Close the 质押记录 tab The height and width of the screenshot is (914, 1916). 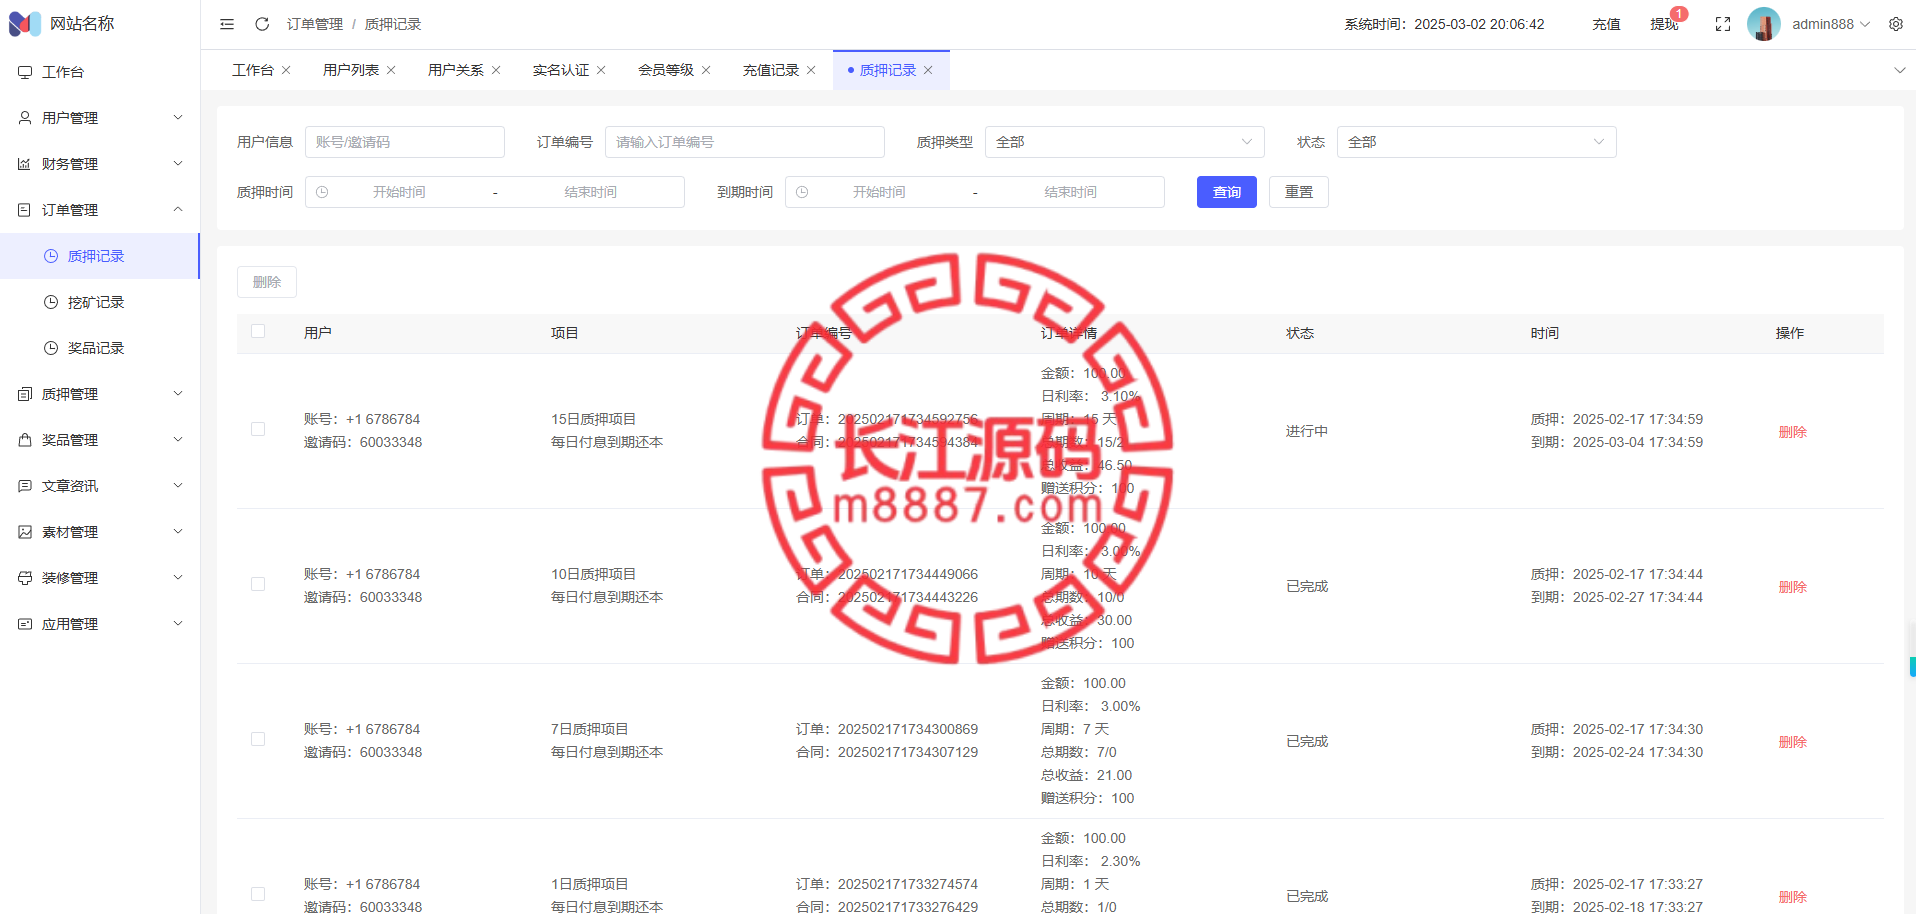928,70
